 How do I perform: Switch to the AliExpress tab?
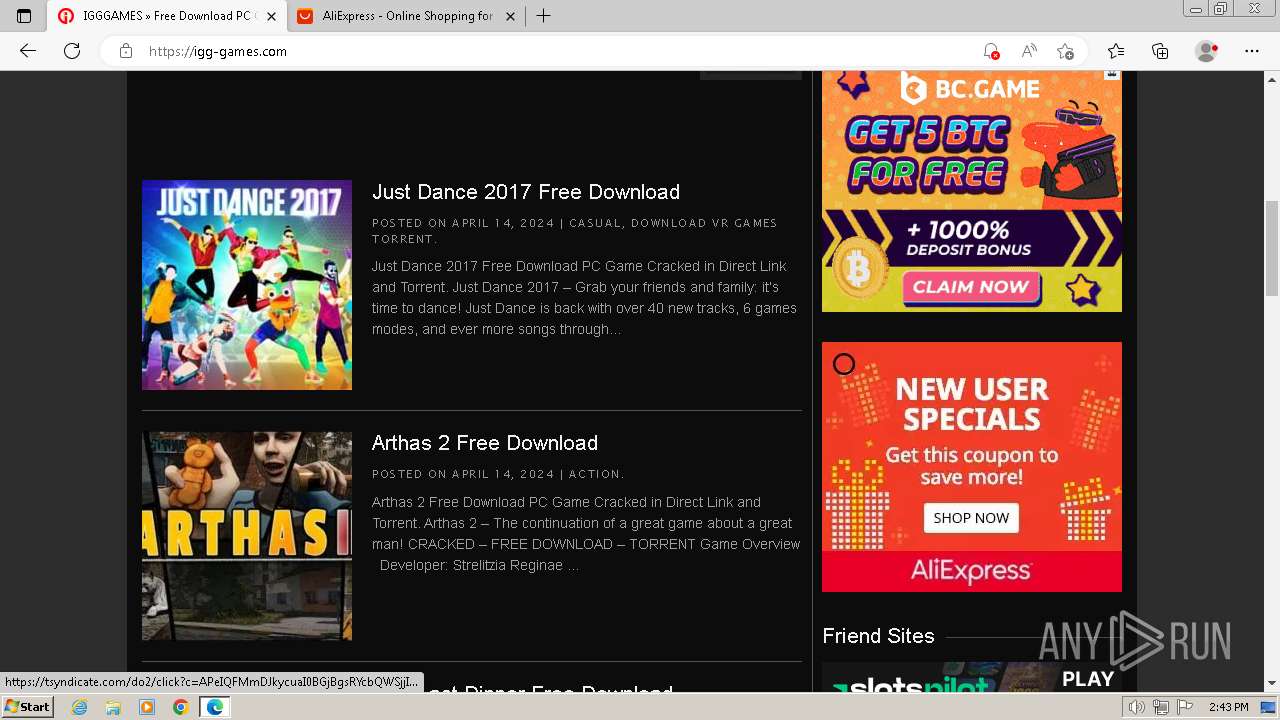pos(406,16)
